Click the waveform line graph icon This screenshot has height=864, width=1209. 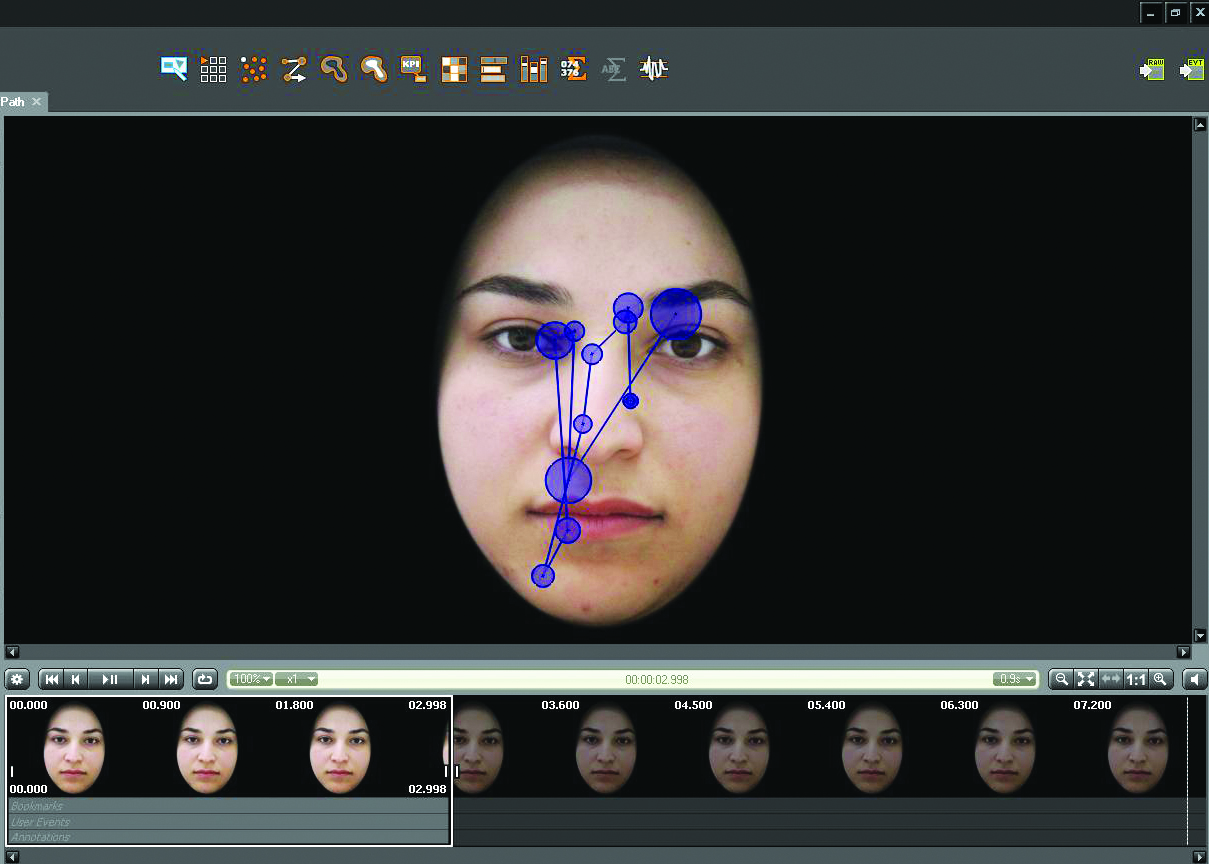[x=654, y=69]
